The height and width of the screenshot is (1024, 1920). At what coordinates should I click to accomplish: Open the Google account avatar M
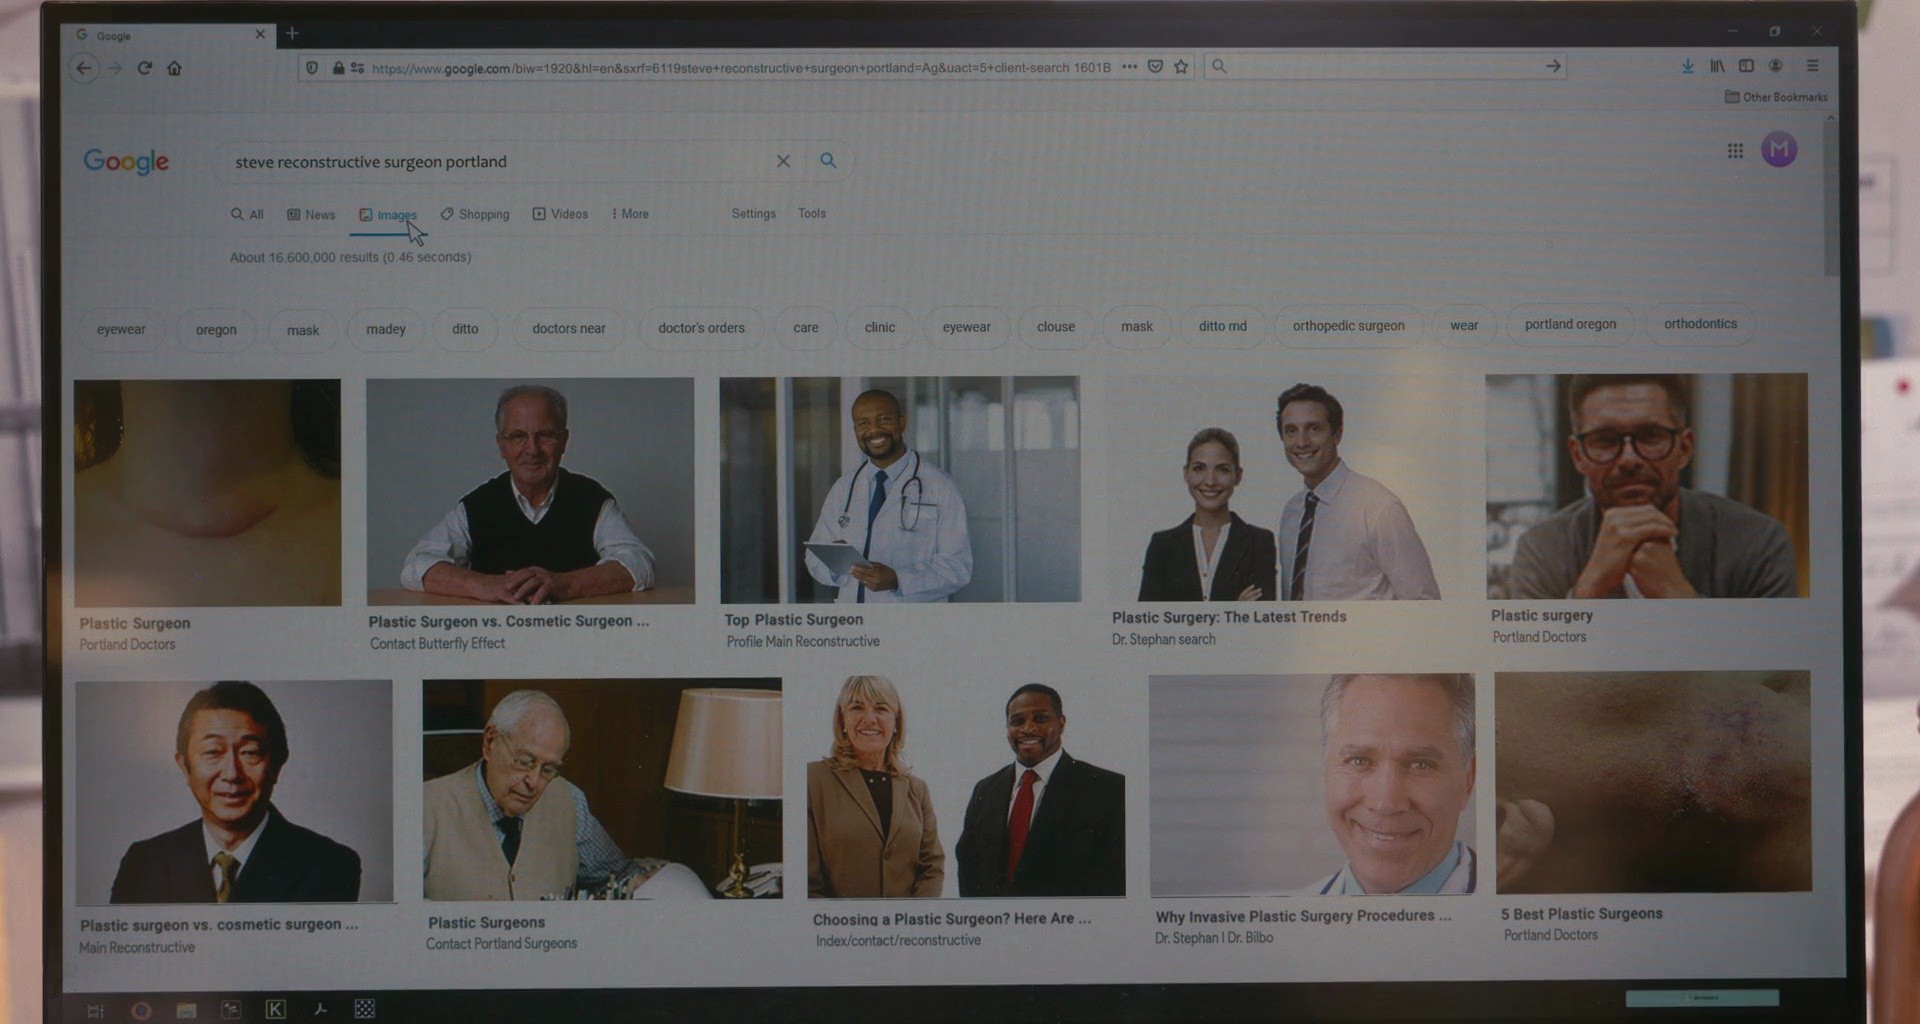tap(1779, 150)
